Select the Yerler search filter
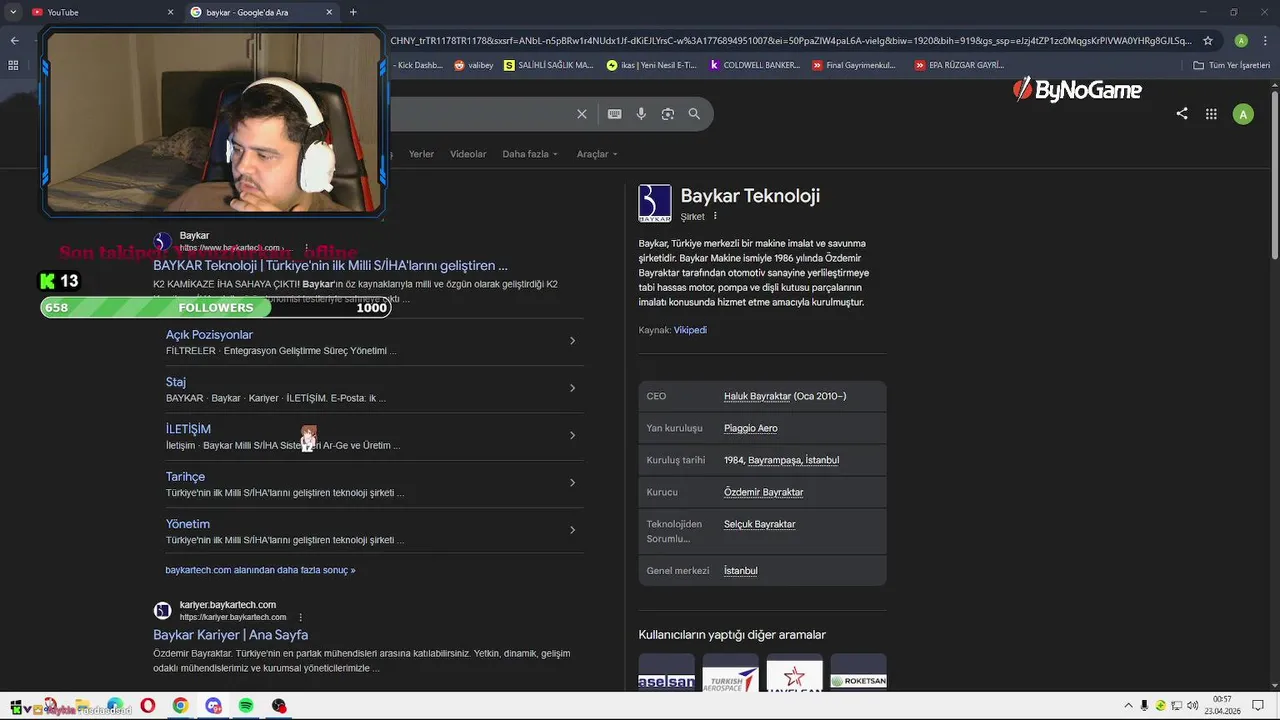Screen dimensions: 1280x720 (x=421, y=154)
